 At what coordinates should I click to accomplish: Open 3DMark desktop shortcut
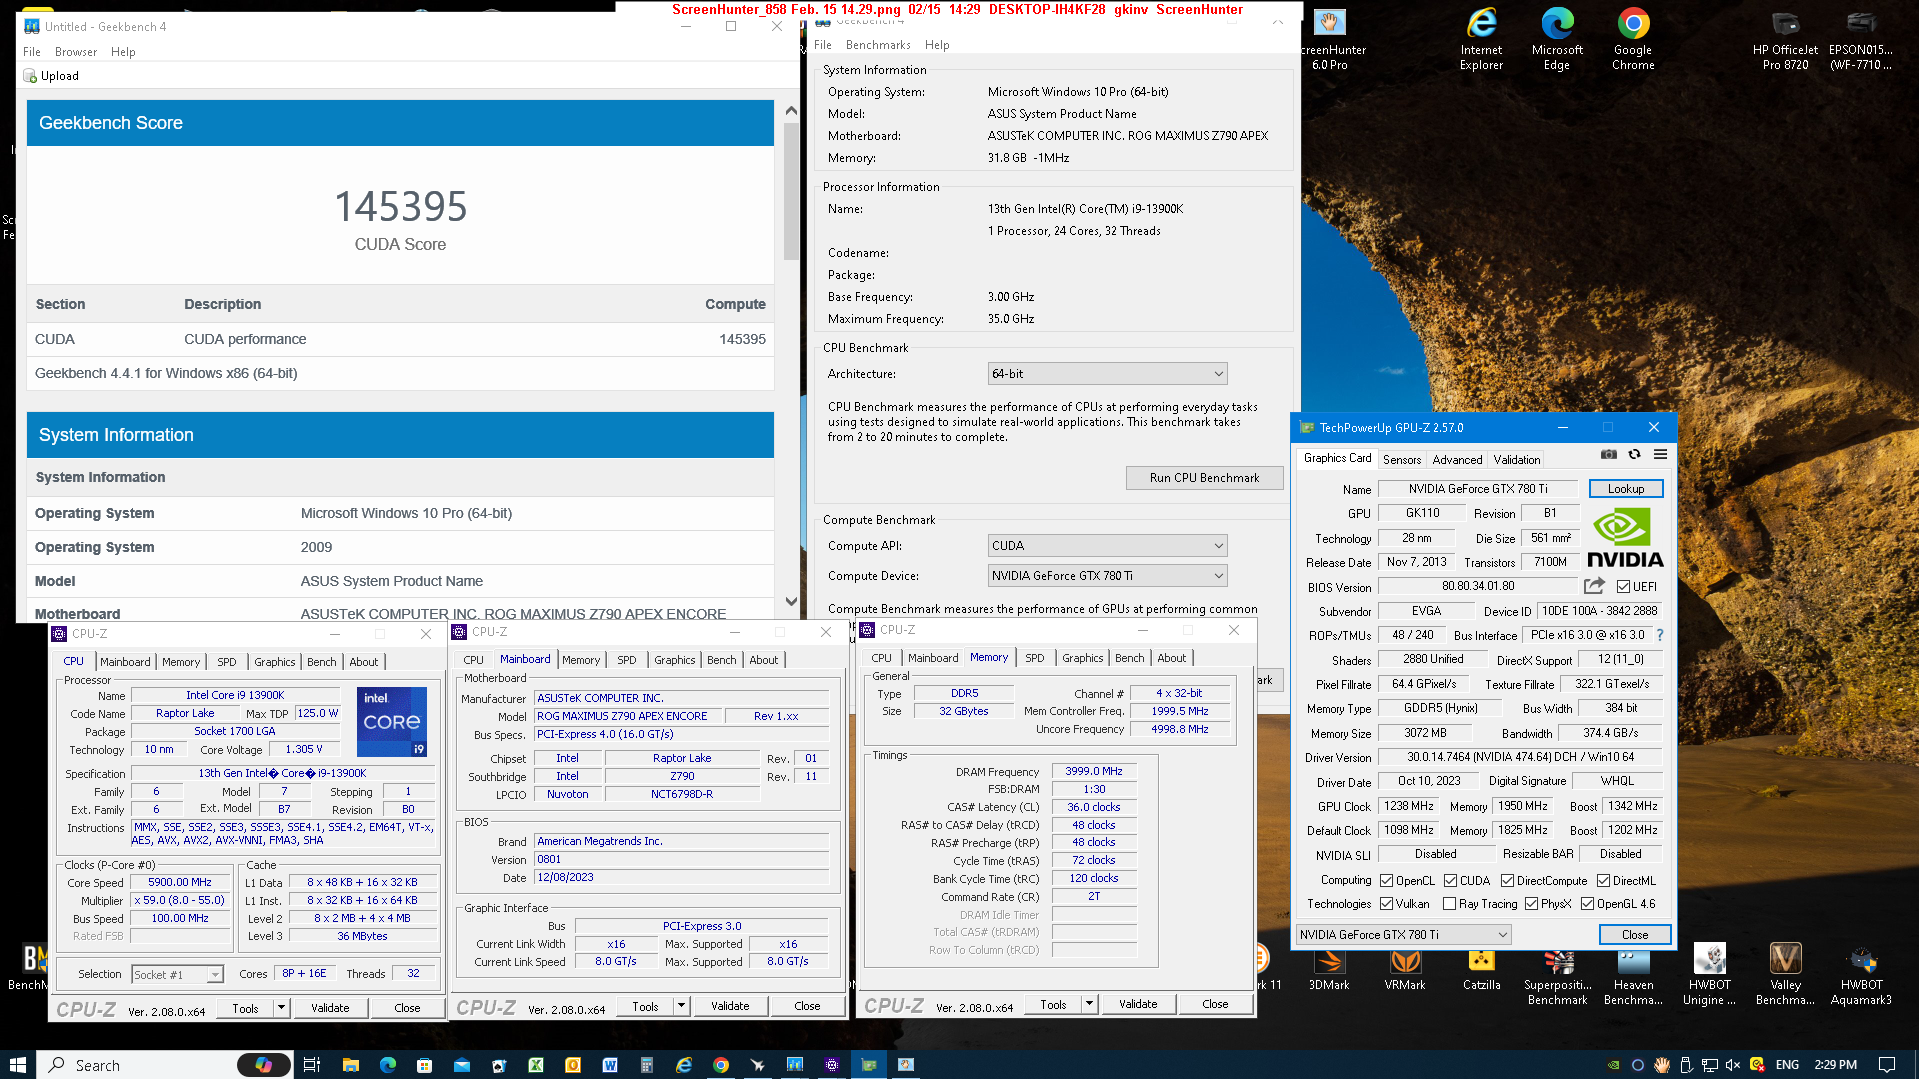tap(1329, 968)
